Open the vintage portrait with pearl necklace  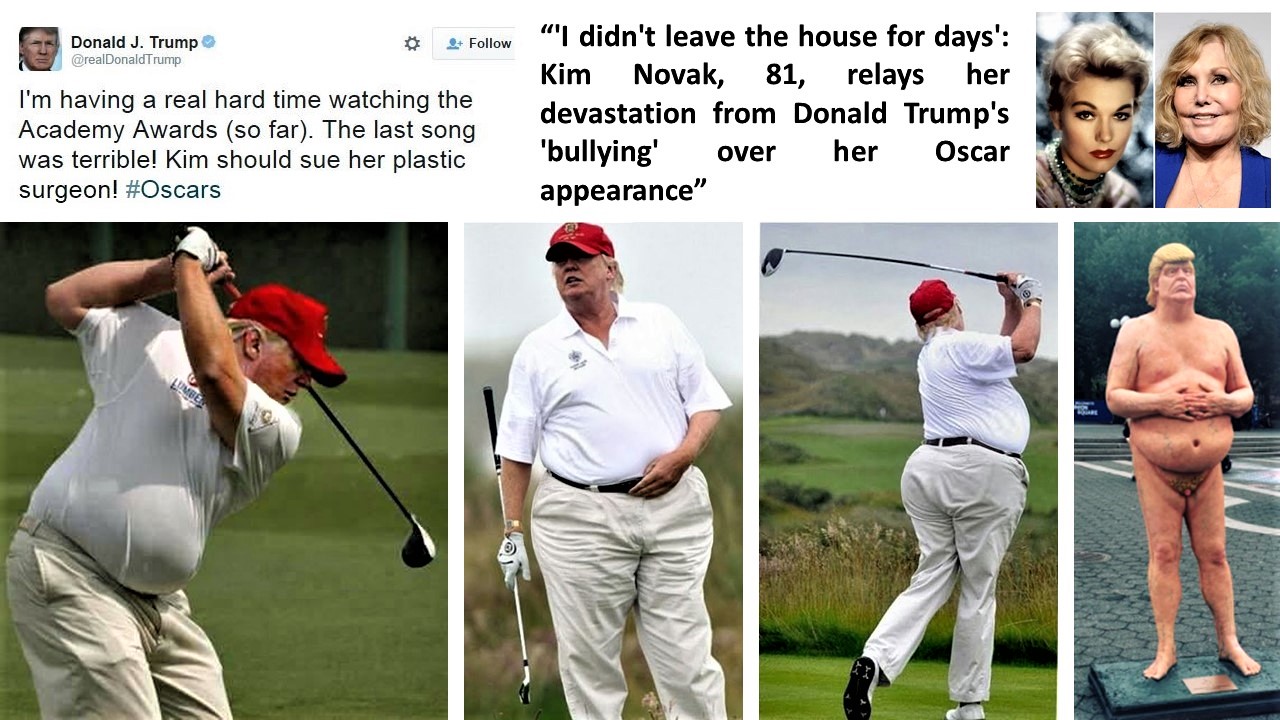tap(1094, 110)
